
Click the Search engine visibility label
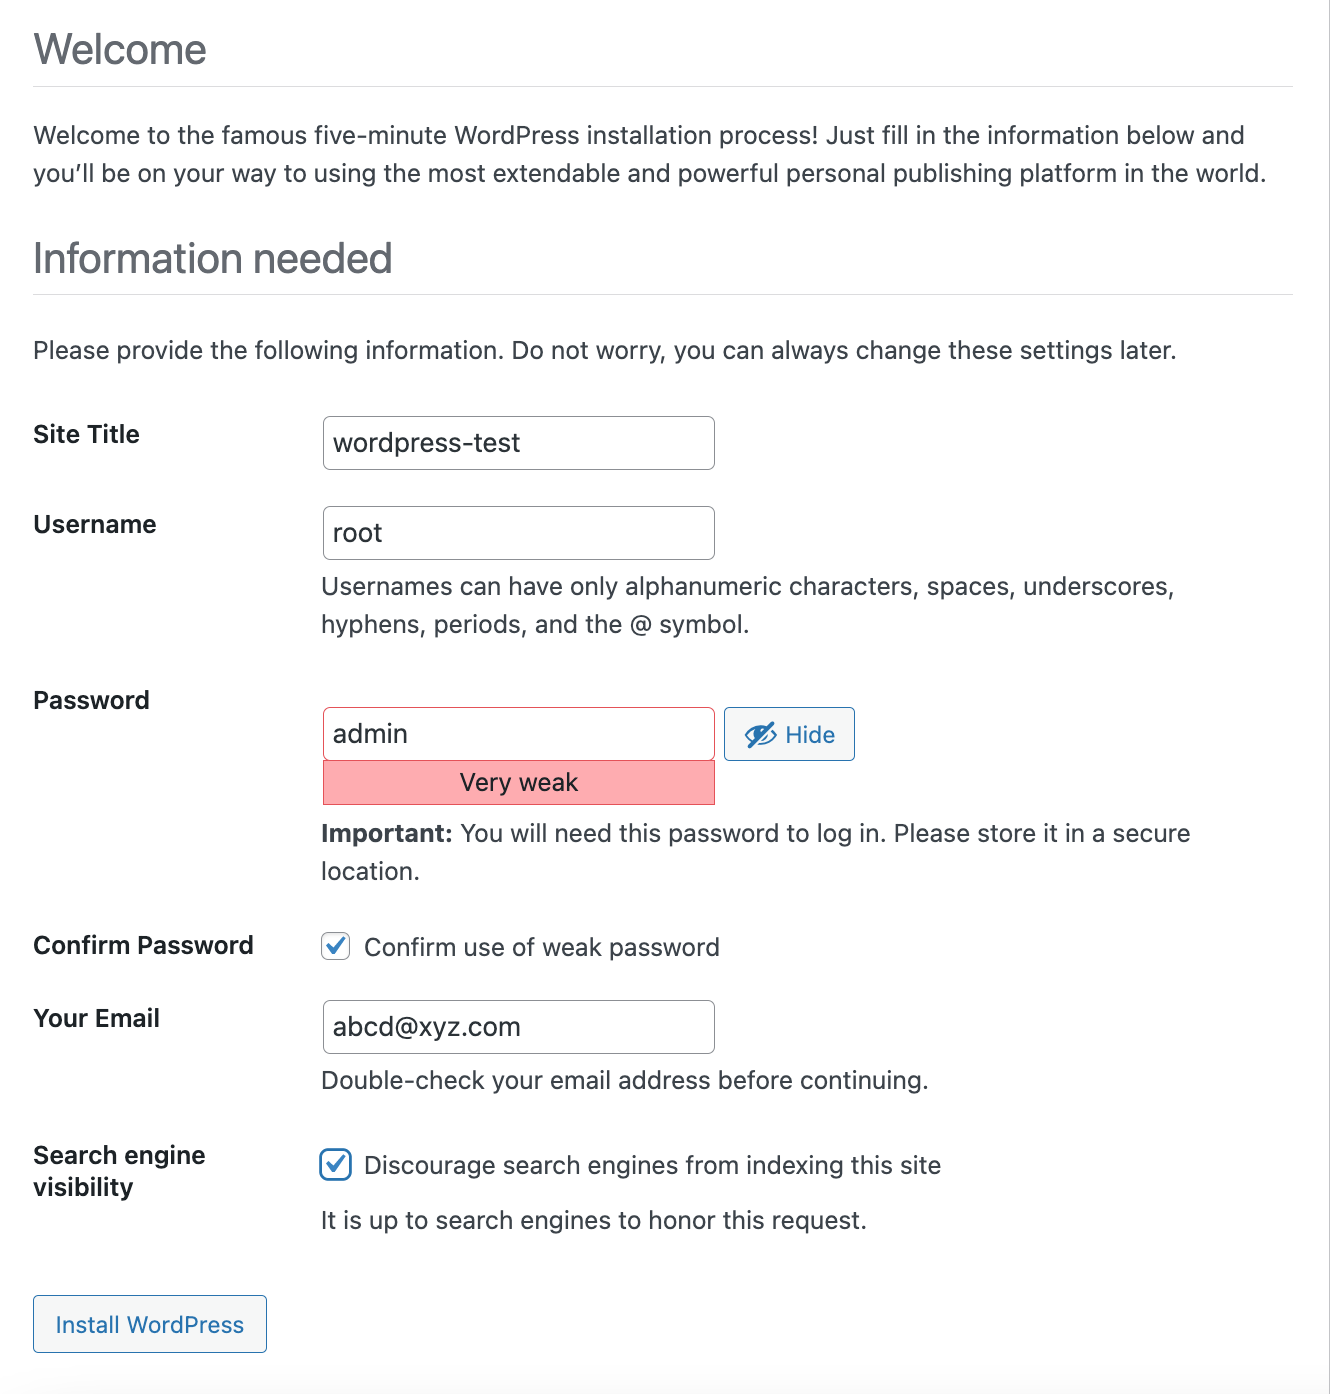[x=118, y=1170]
